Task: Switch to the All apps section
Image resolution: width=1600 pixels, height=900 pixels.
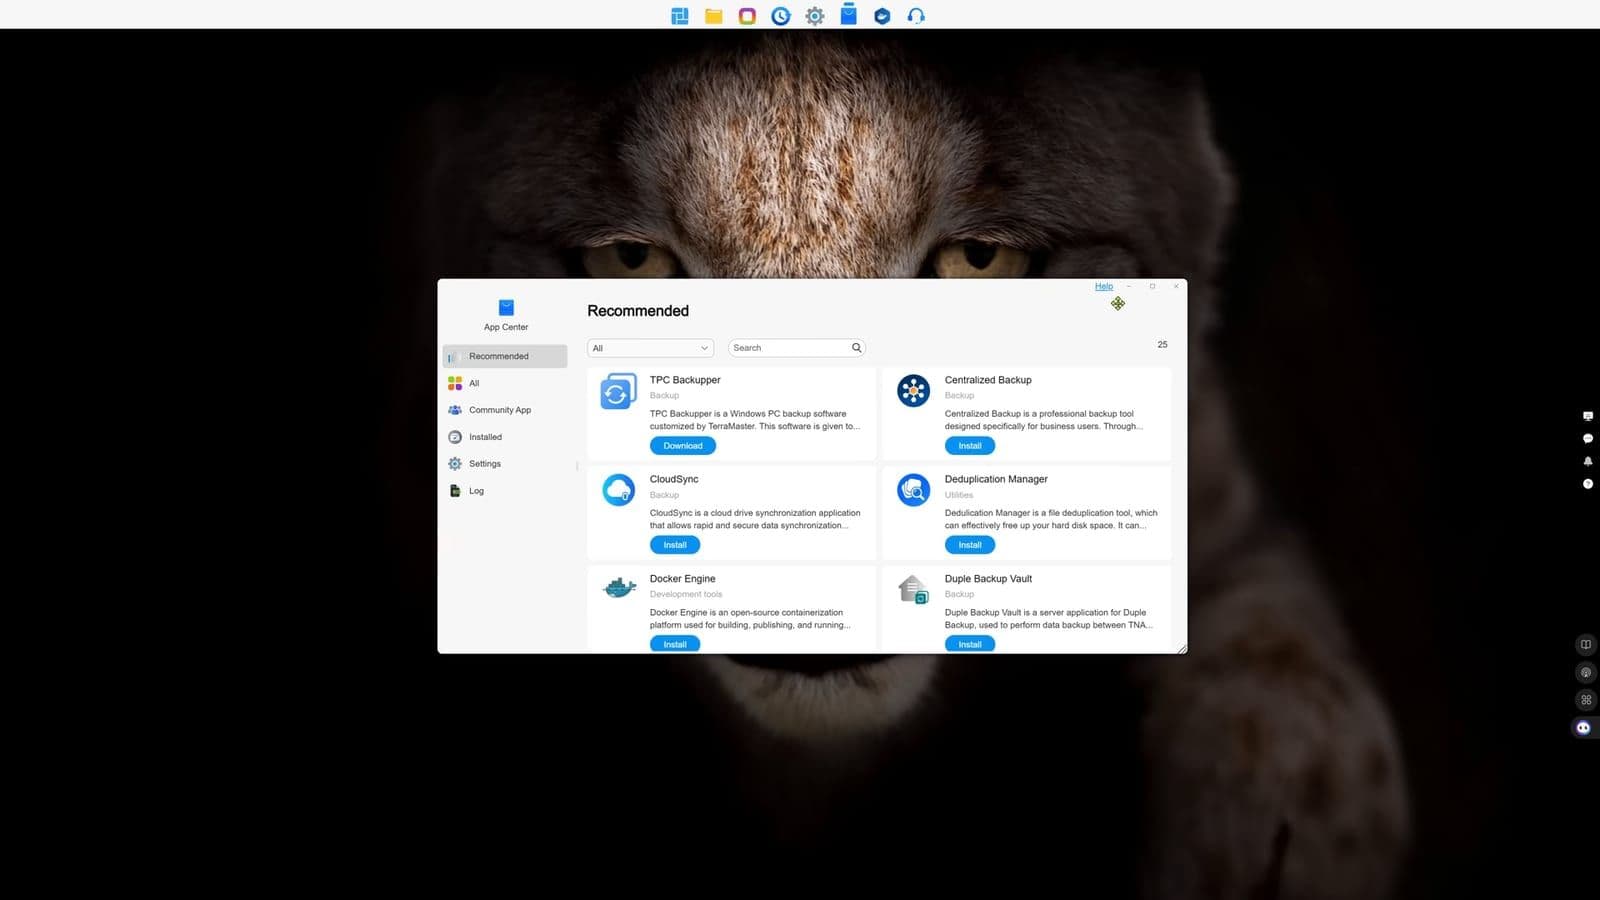Action: [x=505, y=383]
